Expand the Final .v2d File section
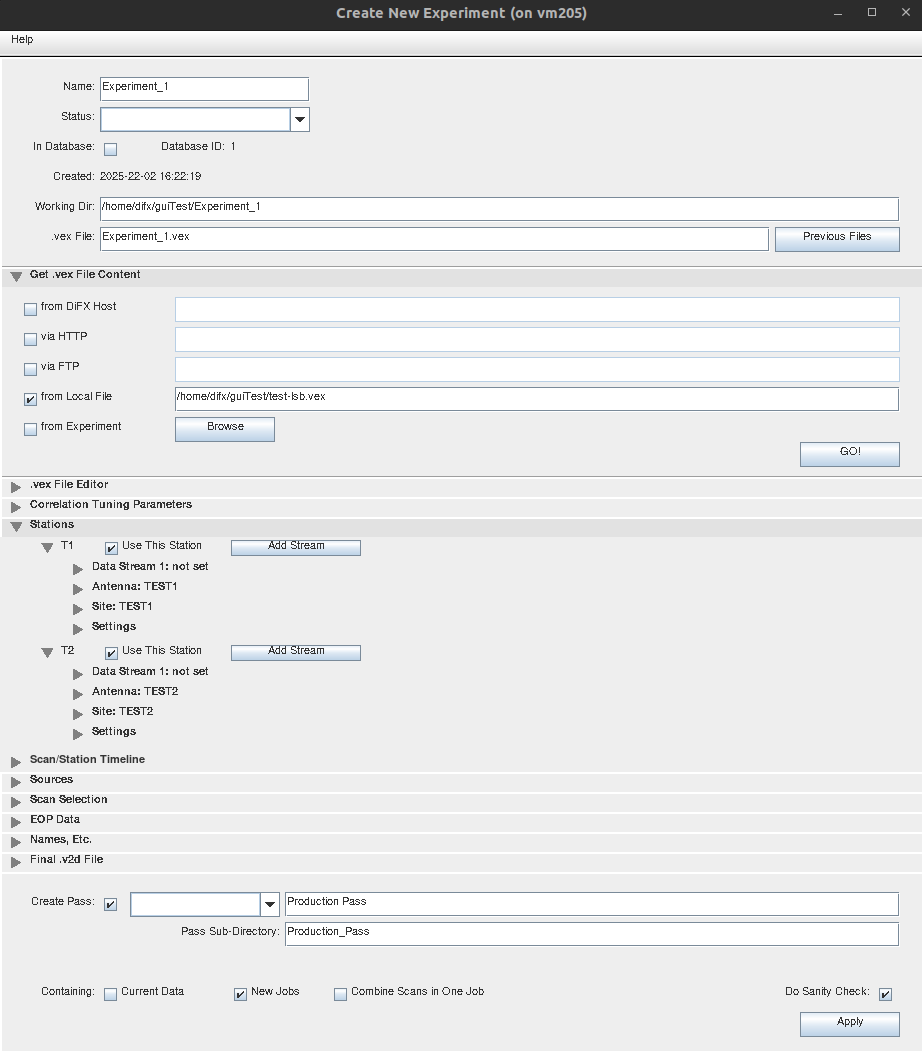The image size is (922, 1051). pyautogui.click(x=16, y=862)
